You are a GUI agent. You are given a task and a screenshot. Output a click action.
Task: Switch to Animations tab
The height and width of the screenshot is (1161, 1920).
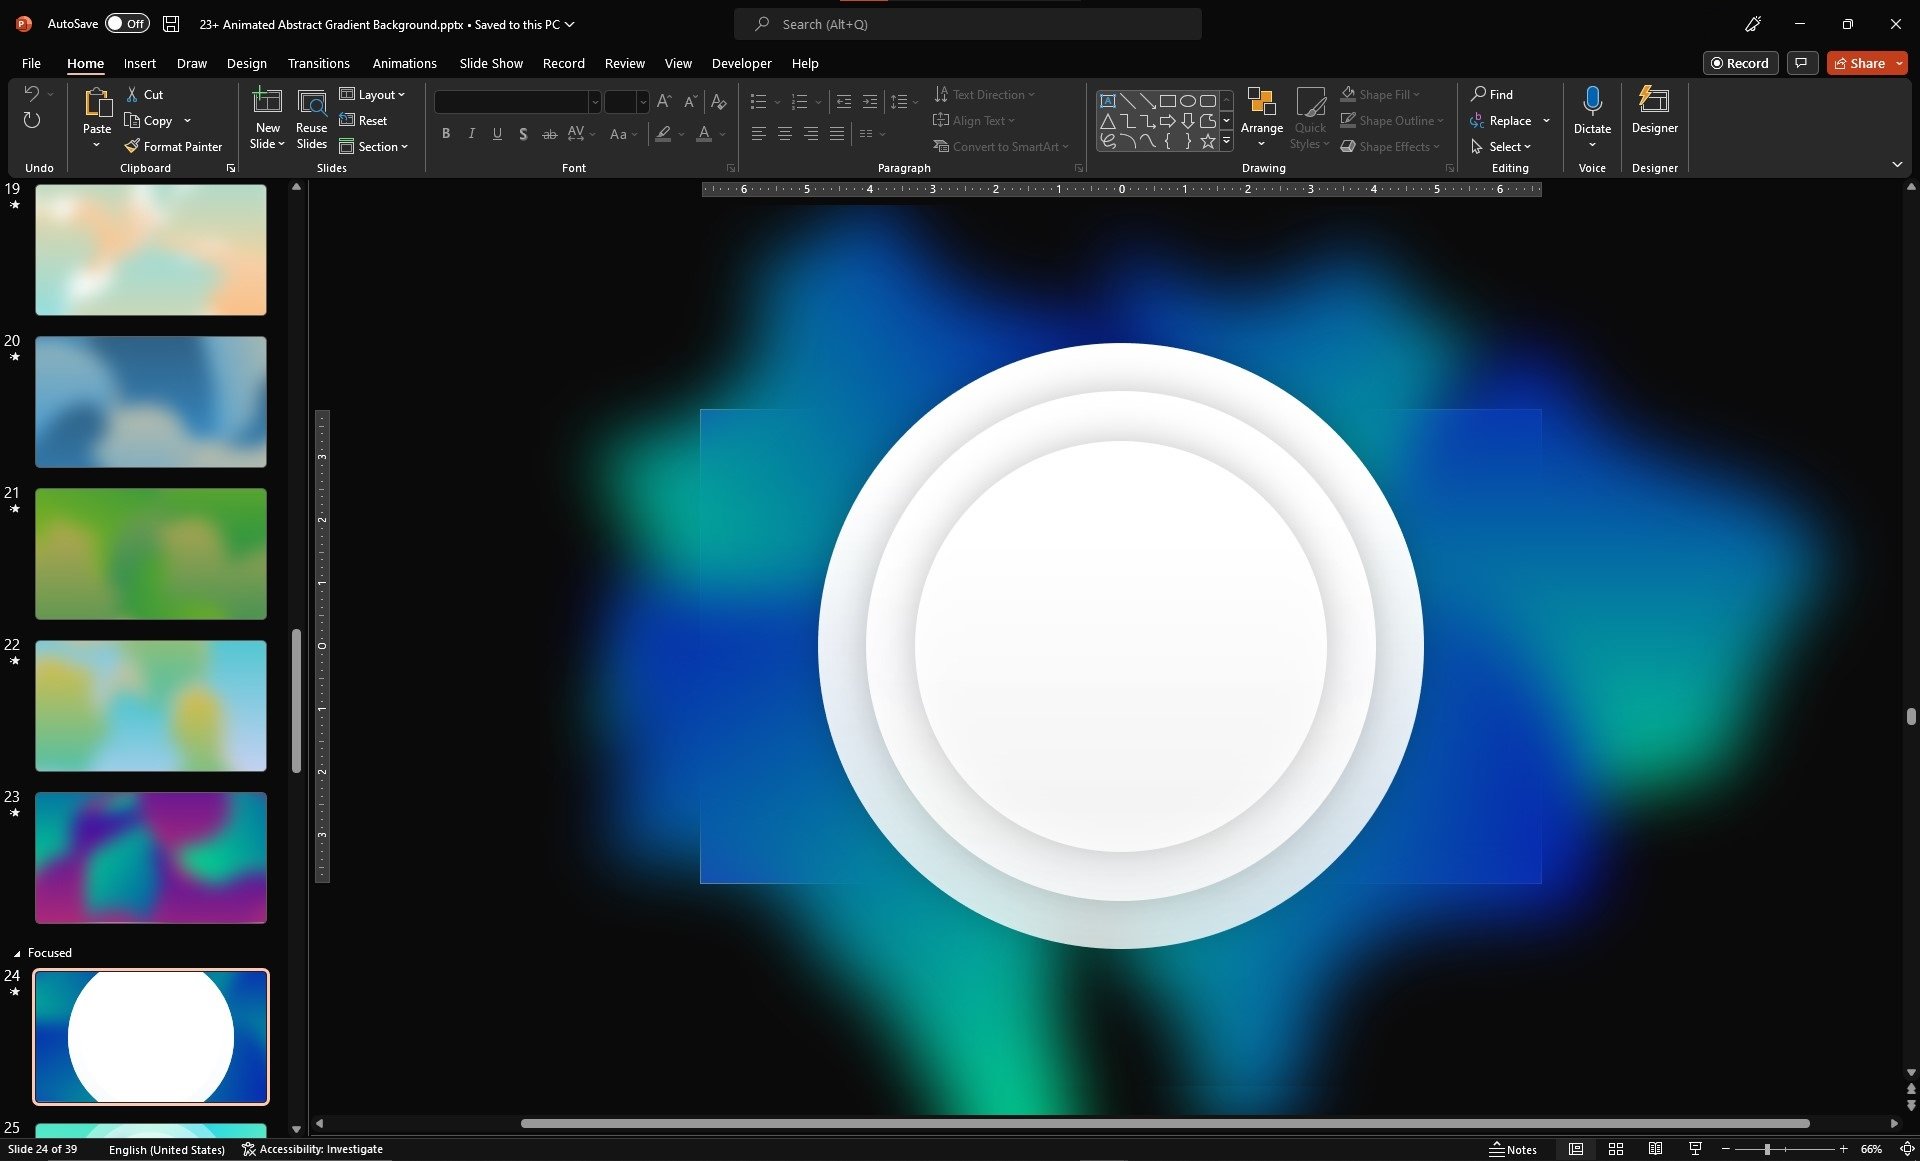coord(404,63)
